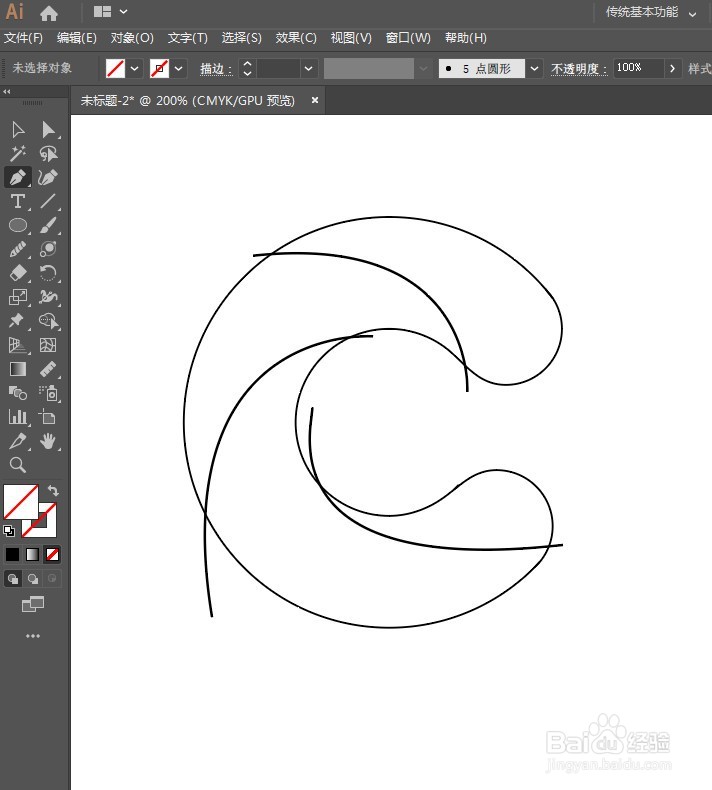
Task: Select the Width warp tool
Action: point(48,297)
